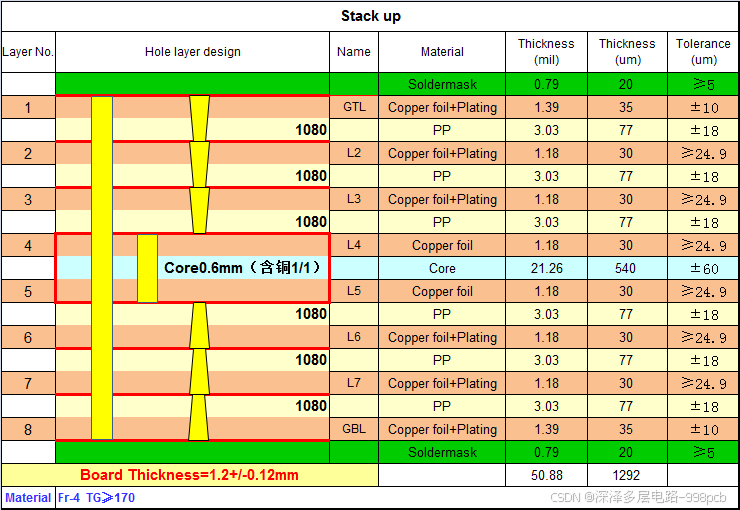This screenshot has width=740, height=510.
Task: Click the "L6" name cell
Action: point(353,337)
